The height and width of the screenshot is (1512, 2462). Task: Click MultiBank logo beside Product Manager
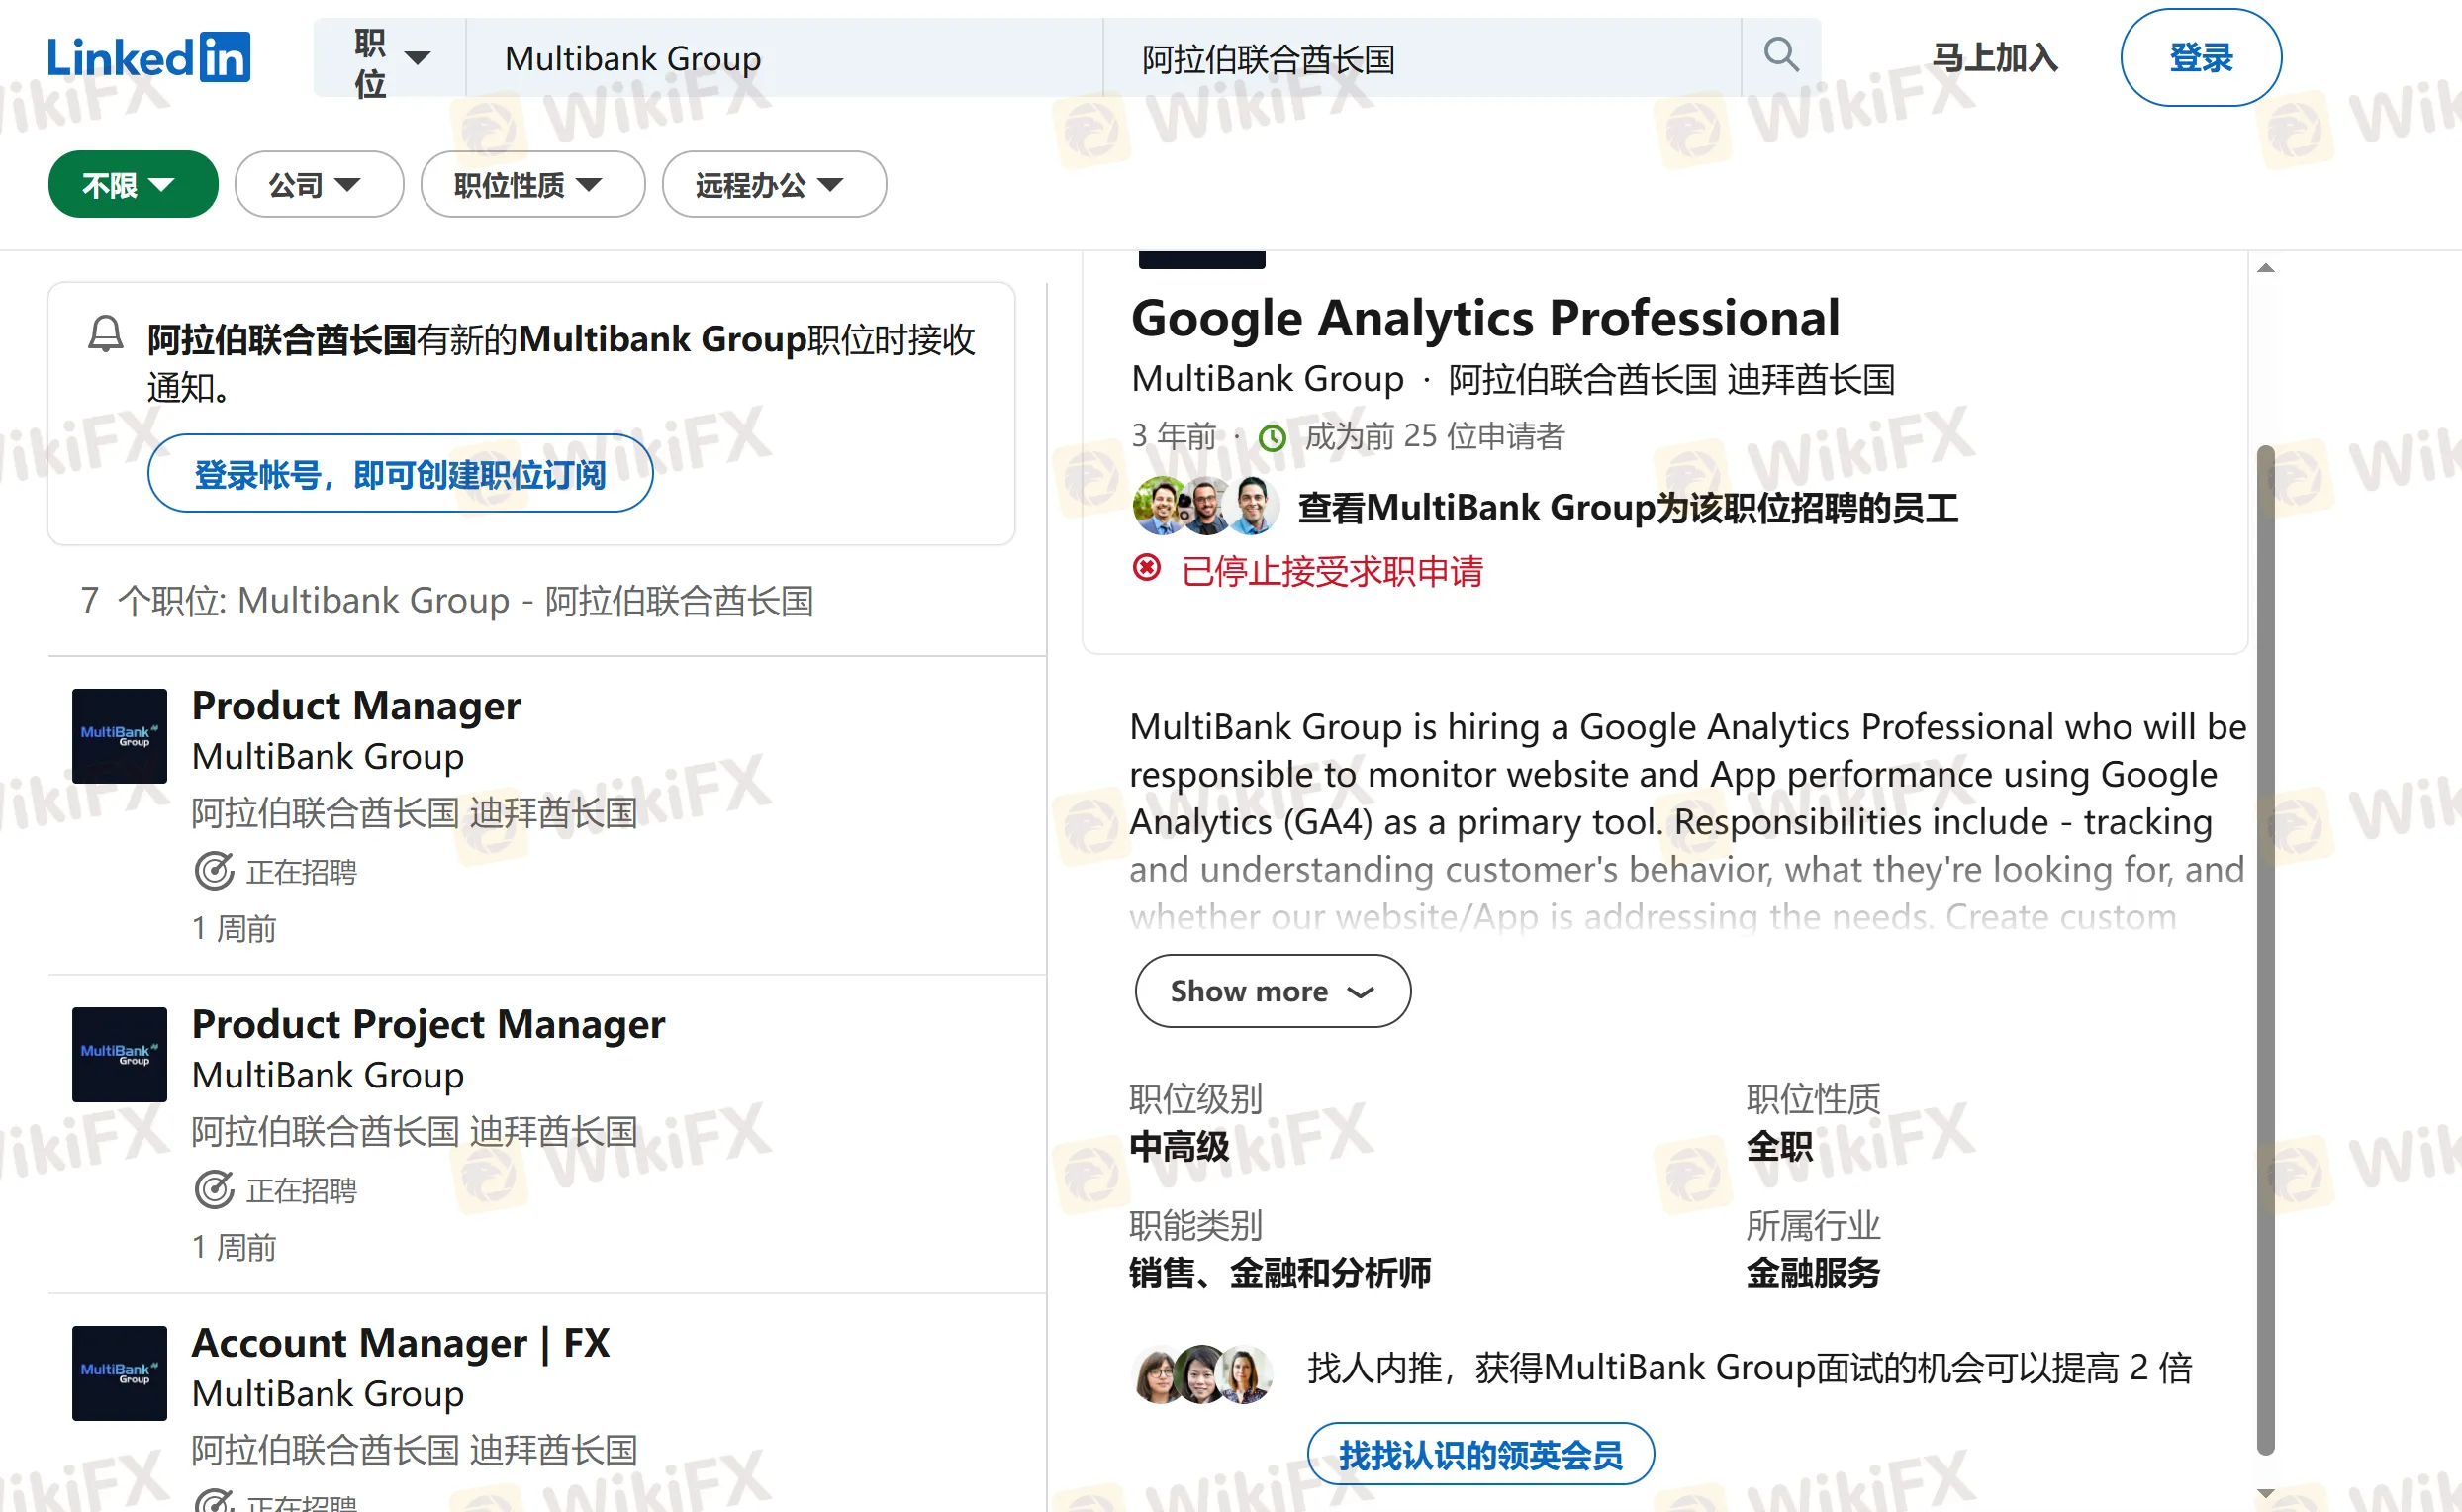119,736
